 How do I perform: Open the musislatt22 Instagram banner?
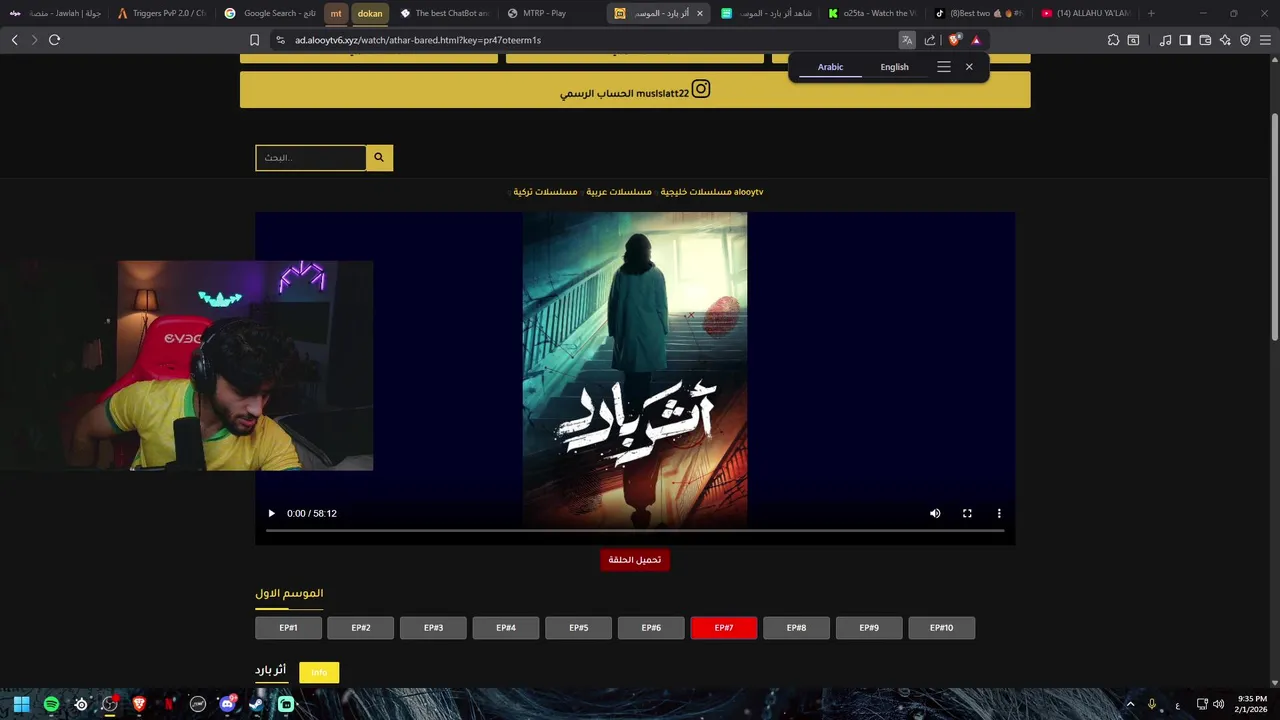635,90
